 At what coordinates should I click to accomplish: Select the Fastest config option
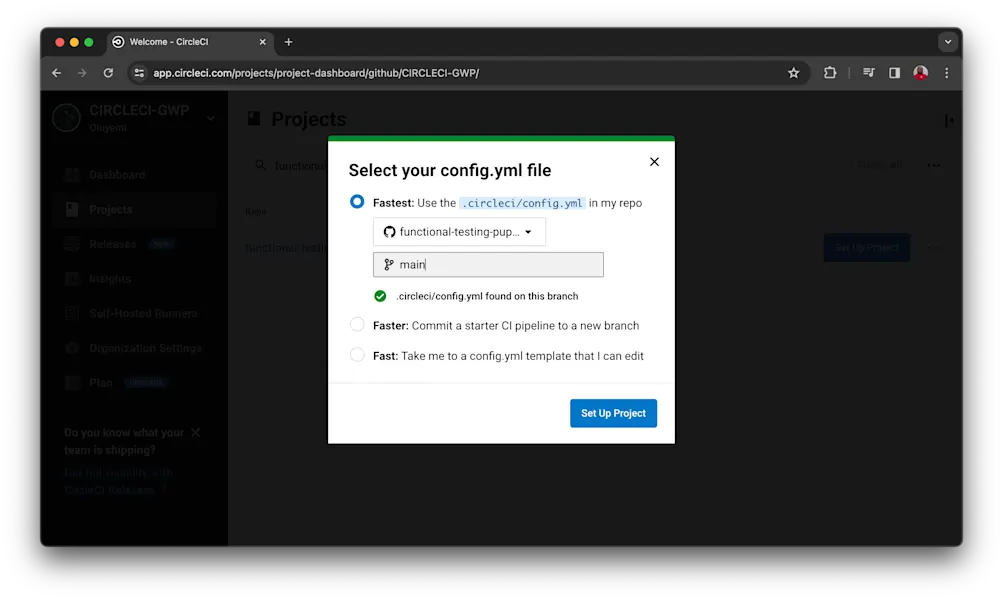(x=357, y=201)
